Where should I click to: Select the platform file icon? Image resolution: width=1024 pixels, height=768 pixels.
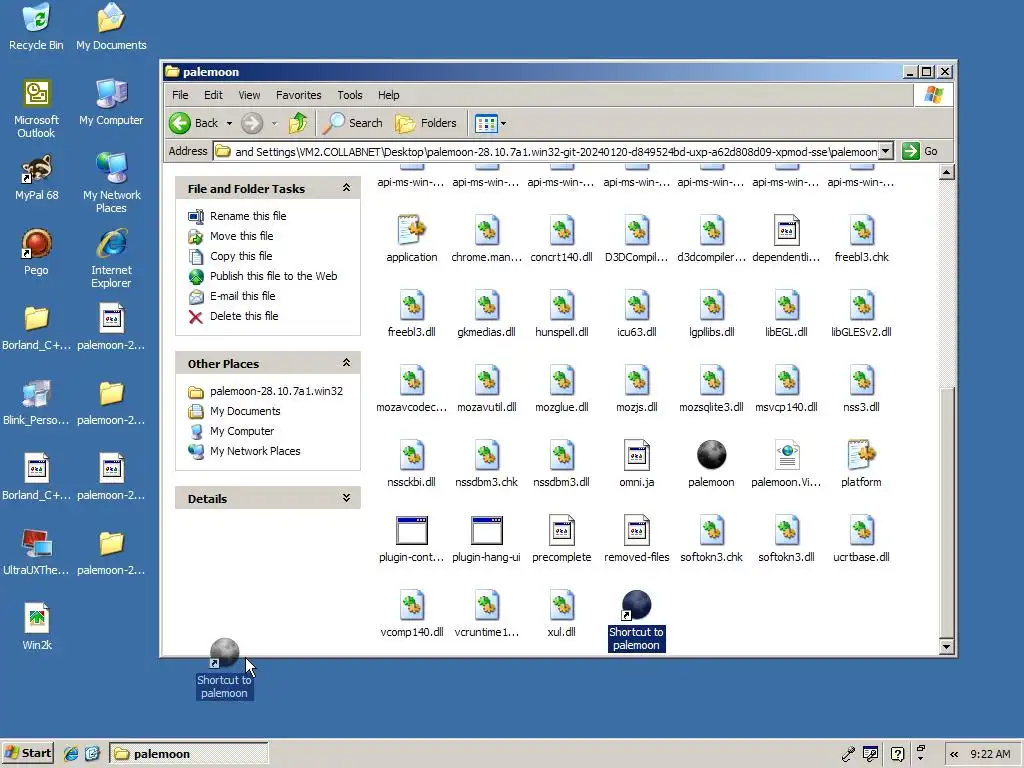(x=861, y=455)
